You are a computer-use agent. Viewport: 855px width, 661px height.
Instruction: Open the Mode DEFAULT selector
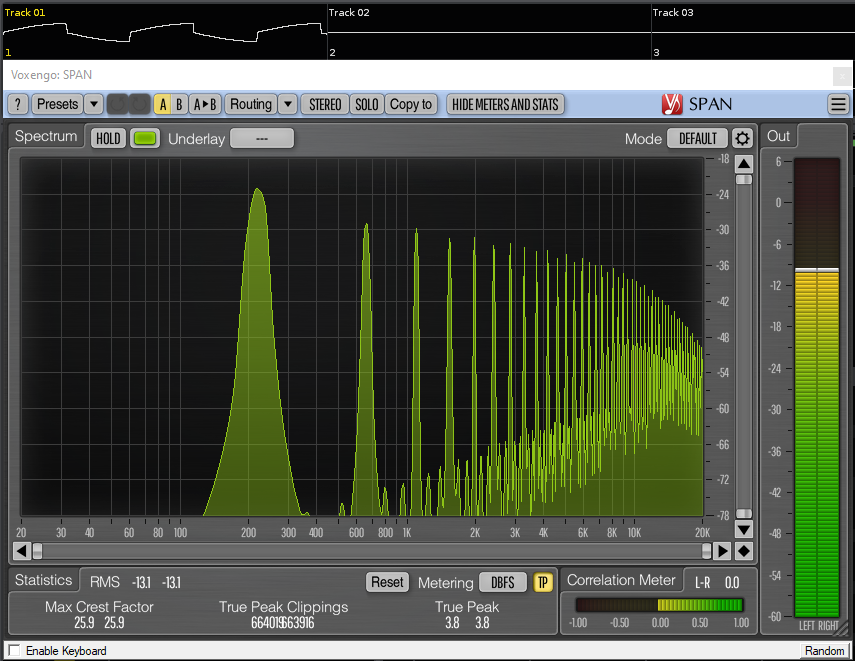click(697, 139)
